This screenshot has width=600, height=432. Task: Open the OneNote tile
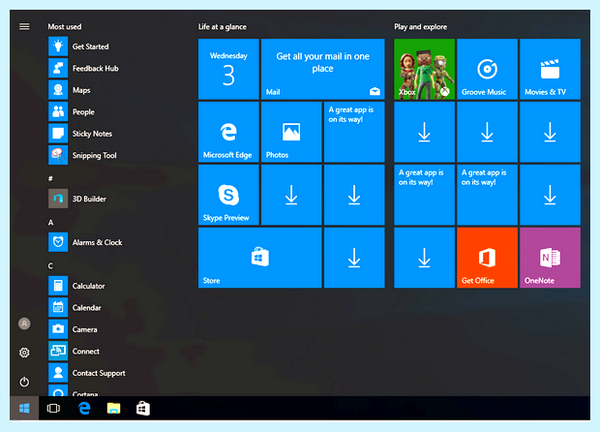point(550,258)
